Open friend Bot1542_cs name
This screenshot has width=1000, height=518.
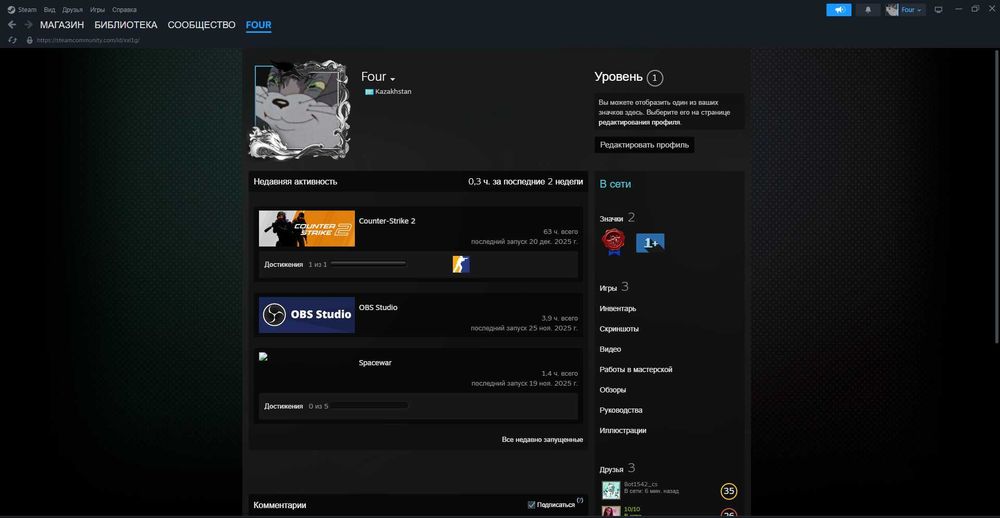tap(641, 484)
